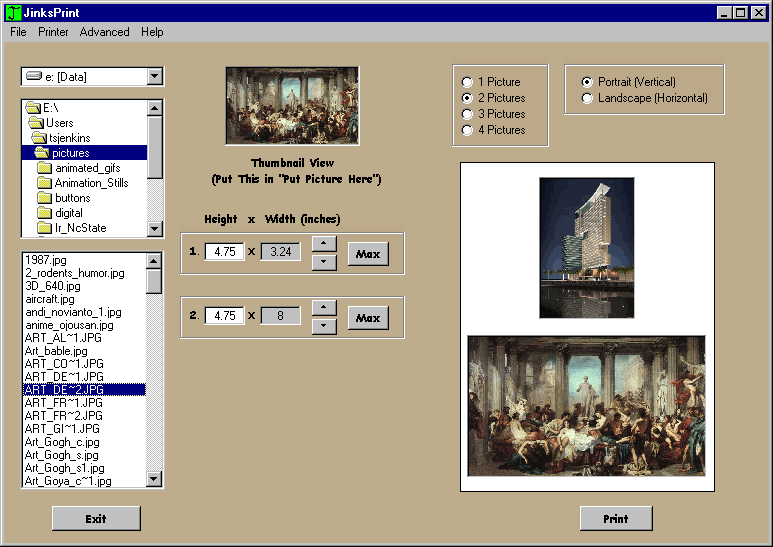This screenshot has height=547, width=773.
Task: Decrease picture 2 size with down arrow
Action: pyautogui.click(x=324, y=326)
